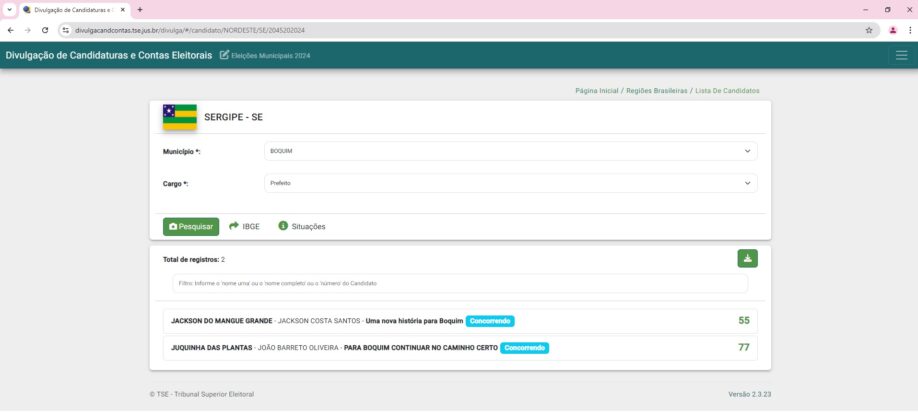Image resolution: width=918 pixels, height=420 pixels.
Task: Reload the current page
Action: (44, 30)
